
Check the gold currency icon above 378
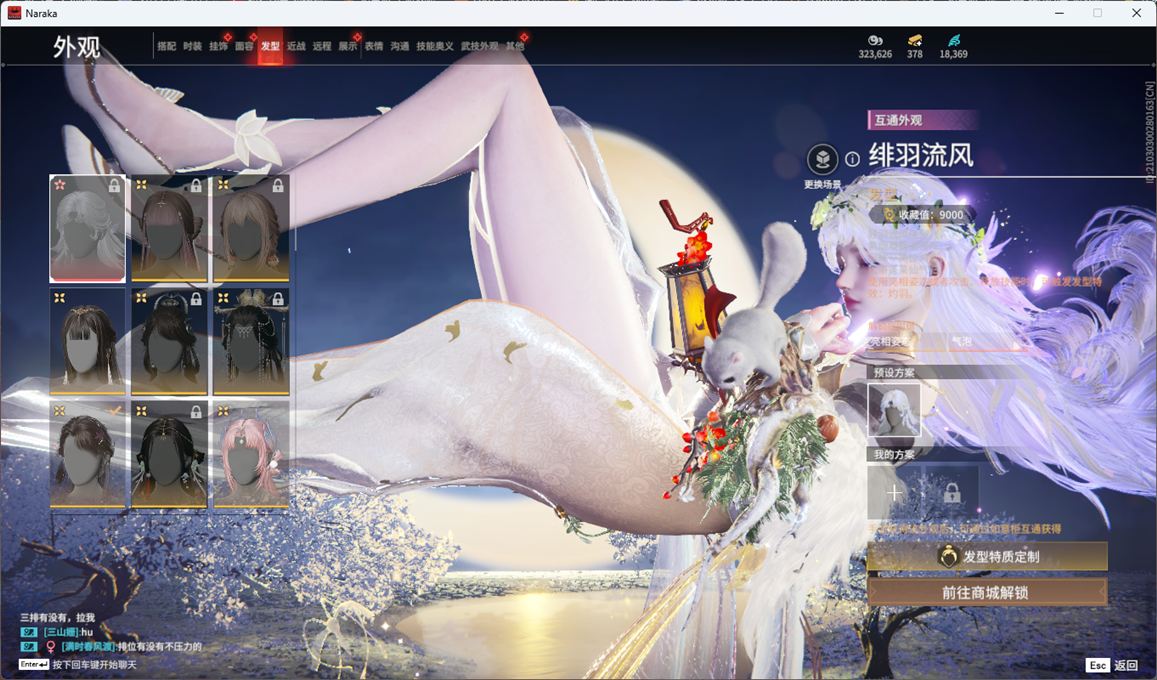point(915,41)
